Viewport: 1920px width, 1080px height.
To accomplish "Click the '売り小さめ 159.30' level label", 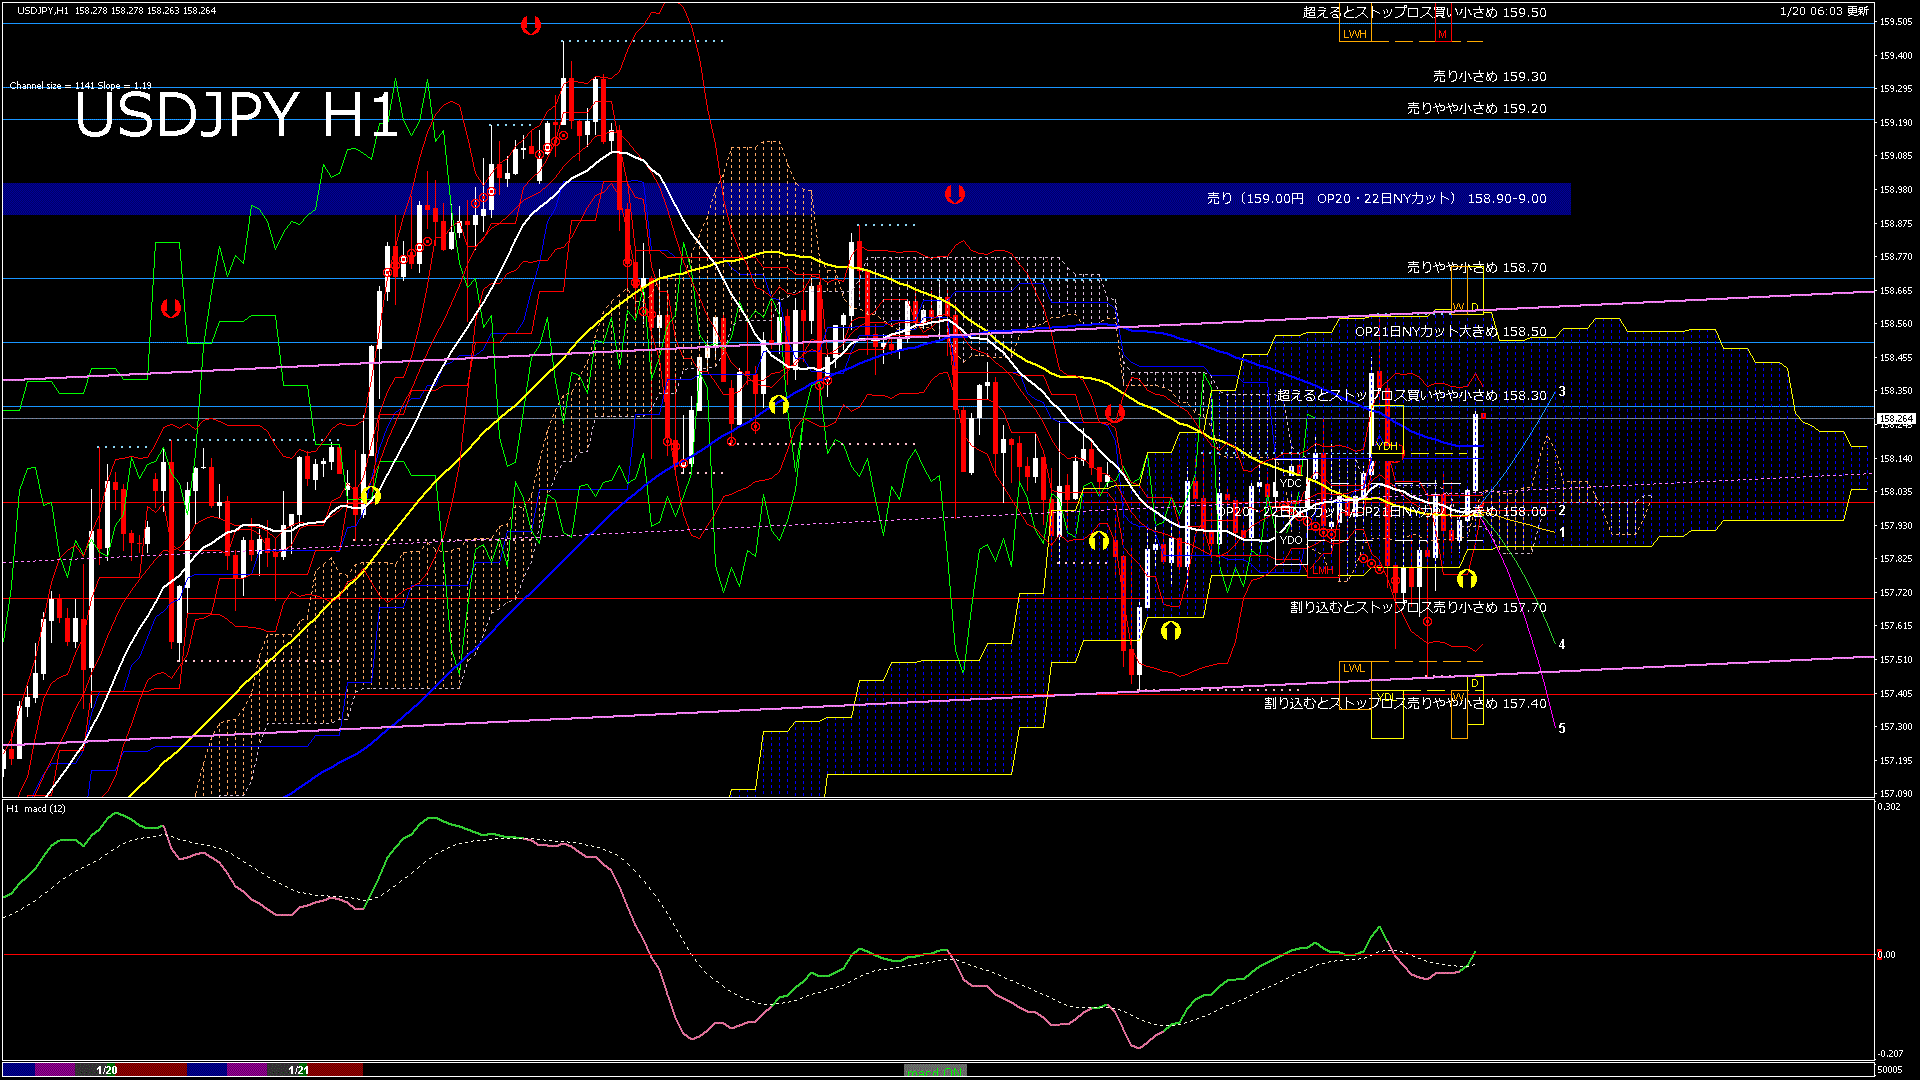I will click(1489, 76).
